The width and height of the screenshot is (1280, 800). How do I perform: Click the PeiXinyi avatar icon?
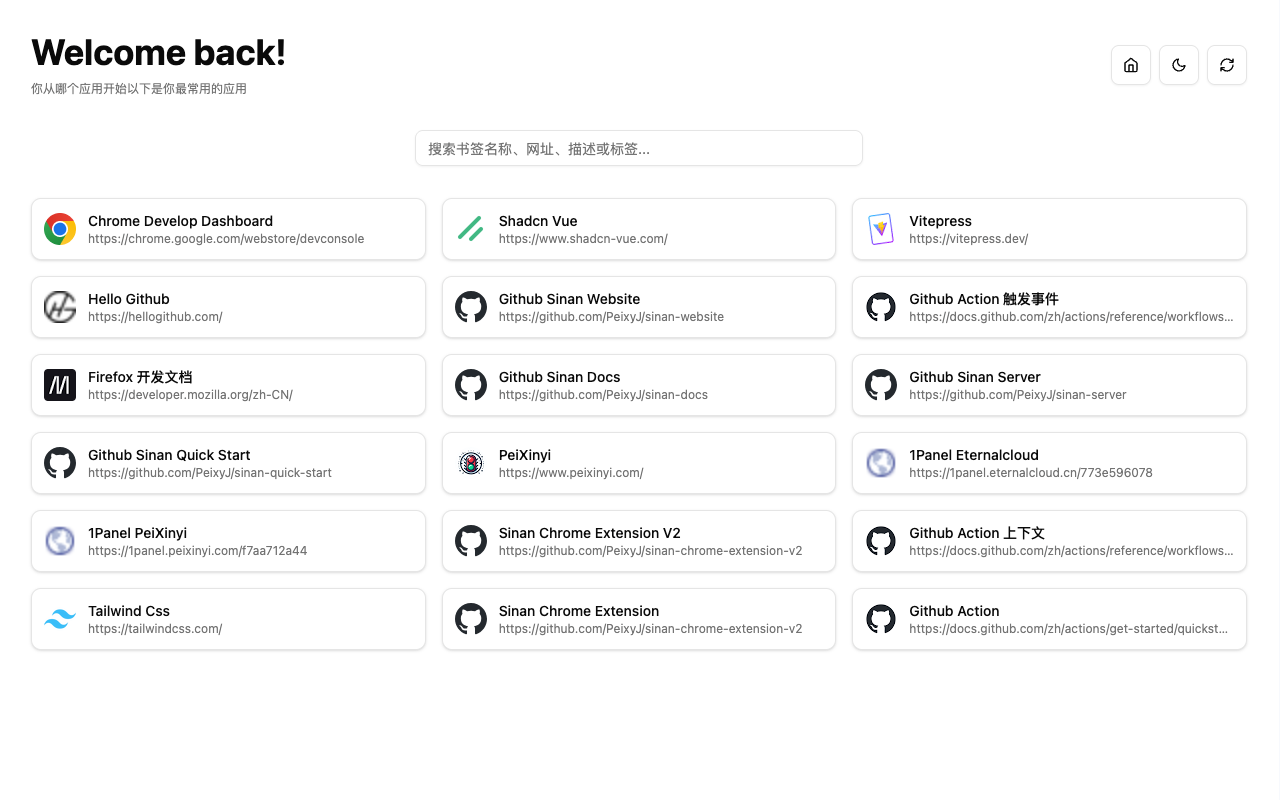click(x=471, y=463)
